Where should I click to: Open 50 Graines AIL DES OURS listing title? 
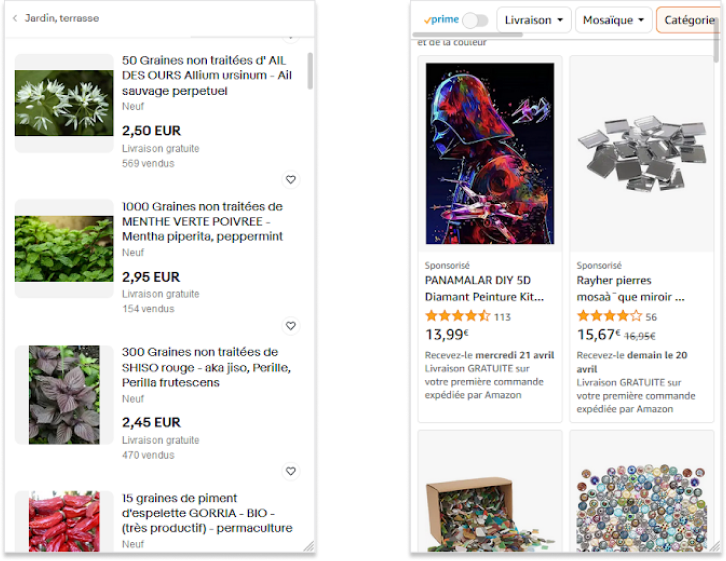point(207,75)
